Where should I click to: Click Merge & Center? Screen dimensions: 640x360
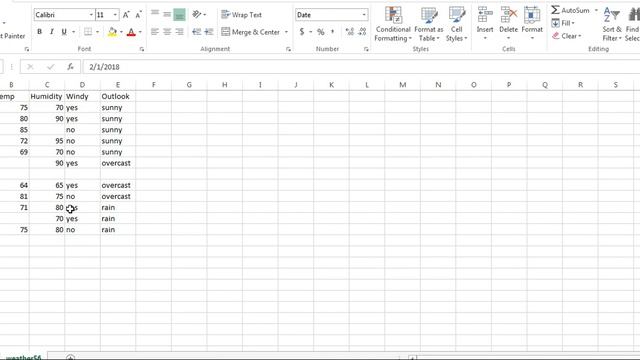click(x=251, y=32)
